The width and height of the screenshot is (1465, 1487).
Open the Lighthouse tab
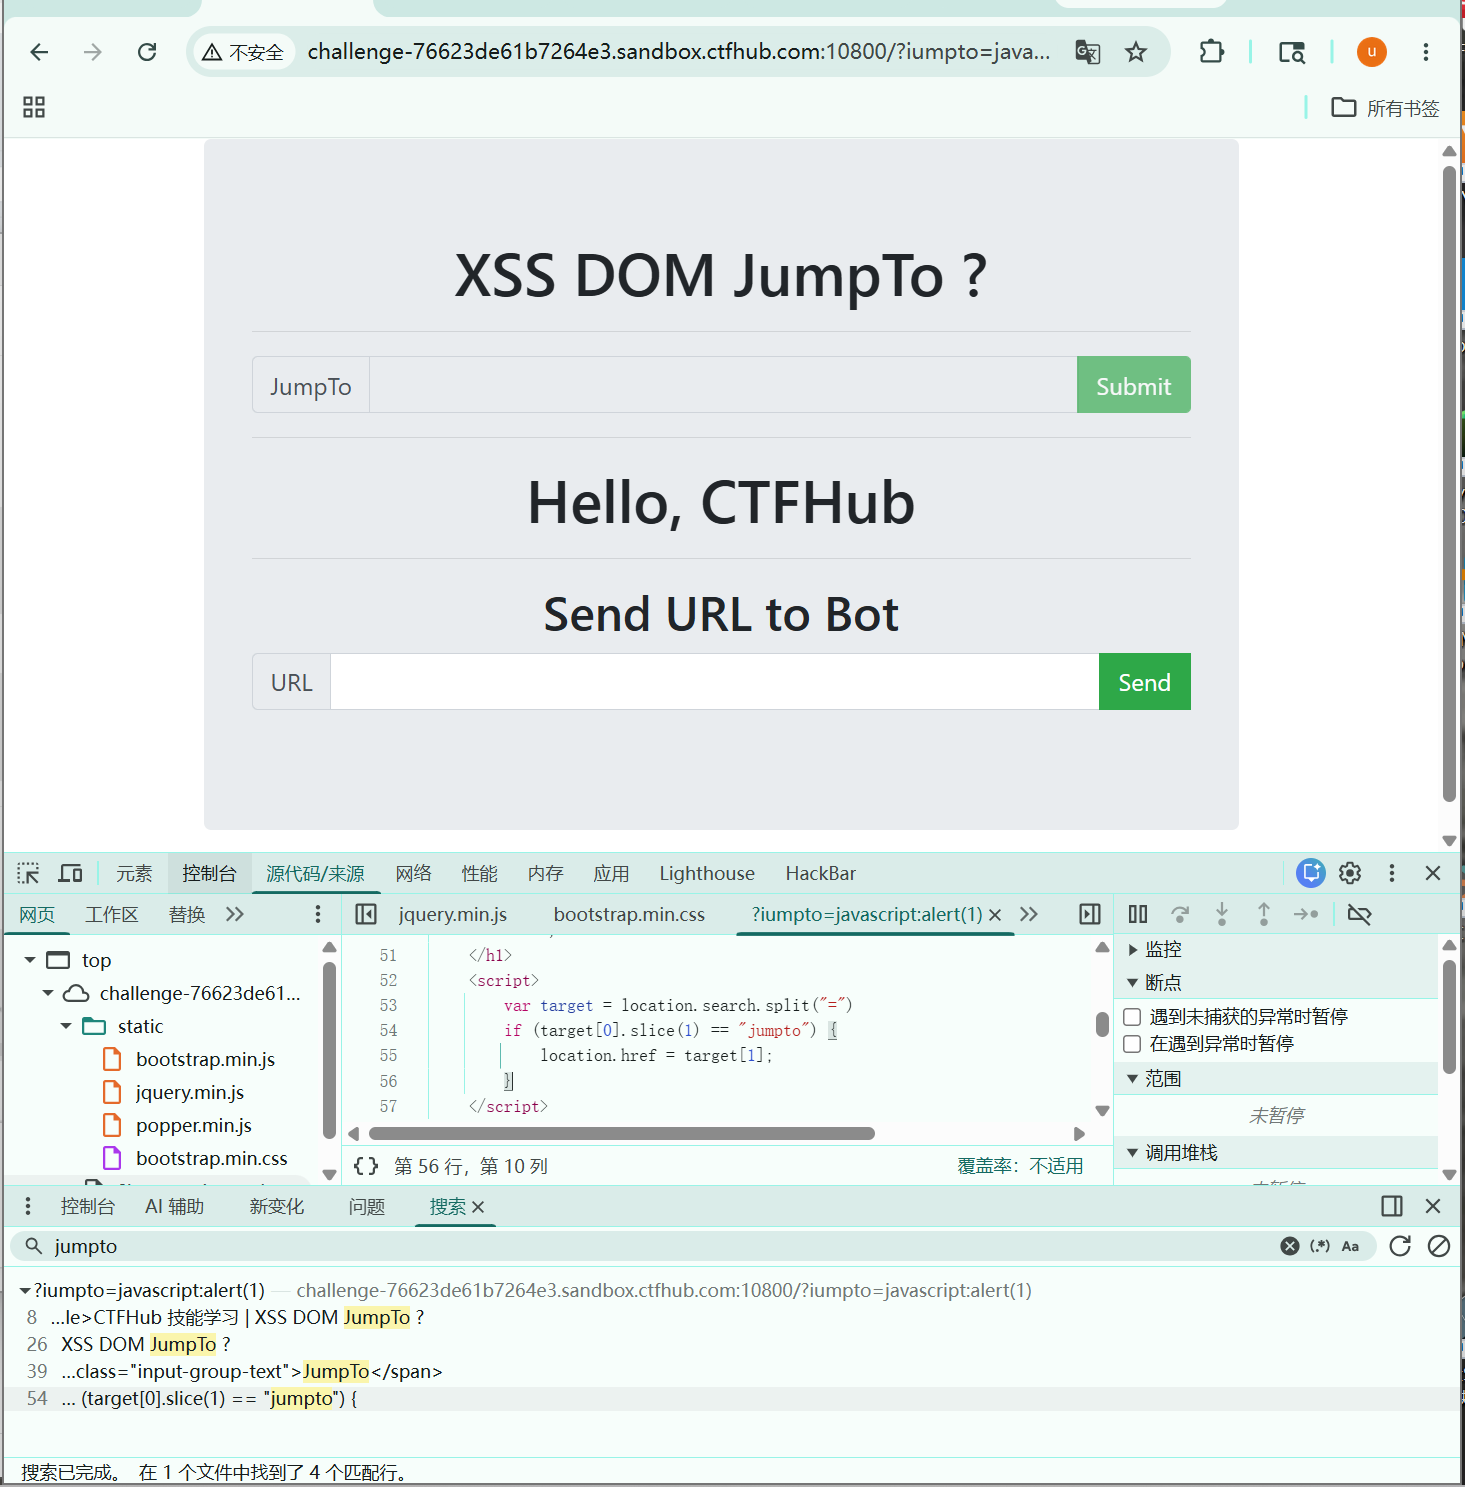point(707,873)
